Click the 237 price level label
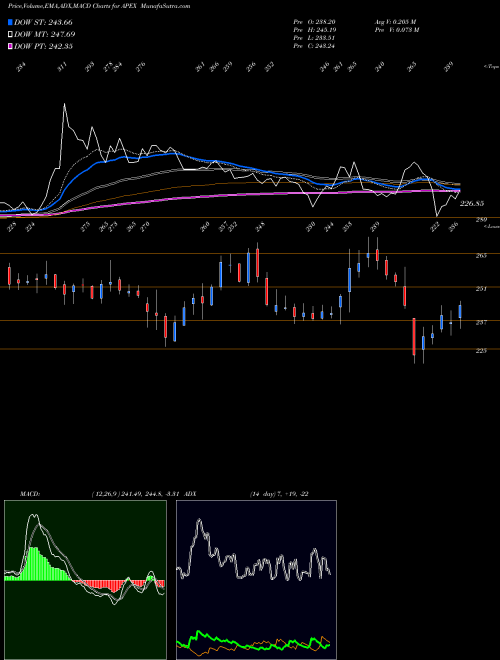The width and height of the screenshot is (500, 660). click(x=481, y=322)
